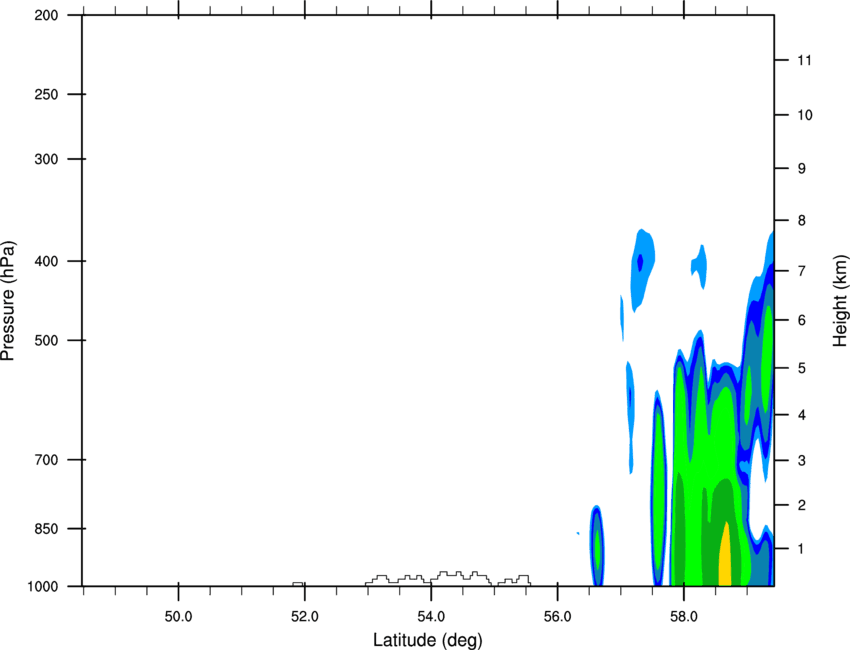
Task: Click the 4 km height label
Action: pos(802,415)
